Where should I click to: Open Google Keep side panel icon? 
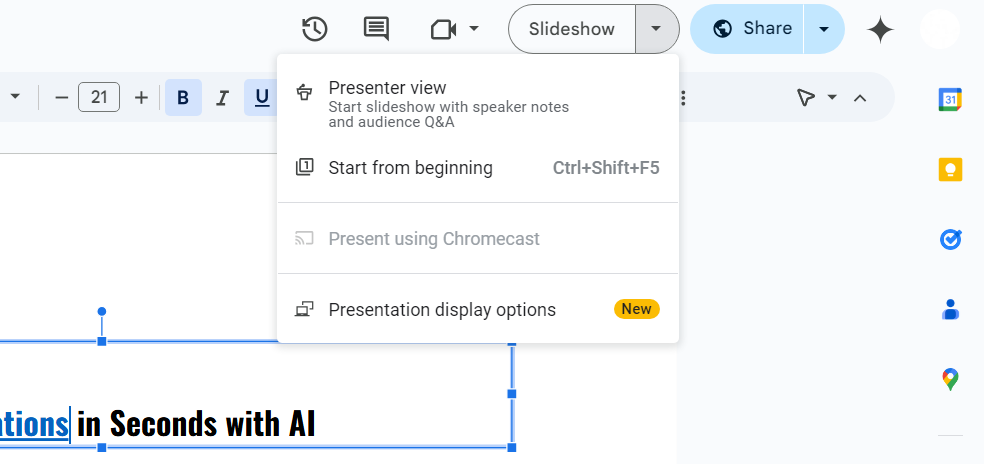(x=950, y=169)
